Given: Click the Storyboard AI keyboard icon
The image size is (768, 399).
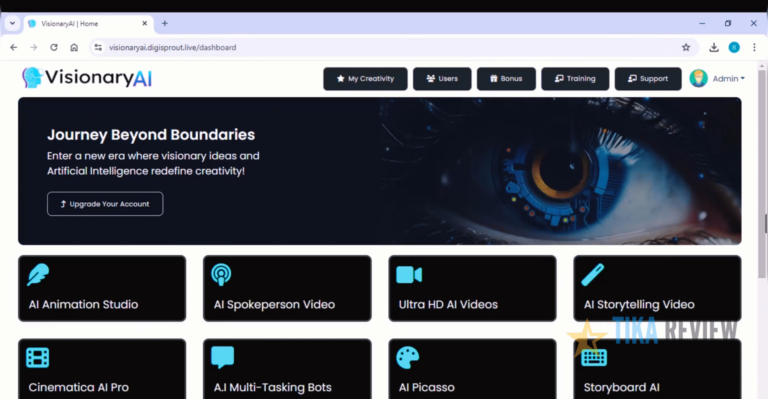Looking at the screenshot, I should [x=594, y=357].
